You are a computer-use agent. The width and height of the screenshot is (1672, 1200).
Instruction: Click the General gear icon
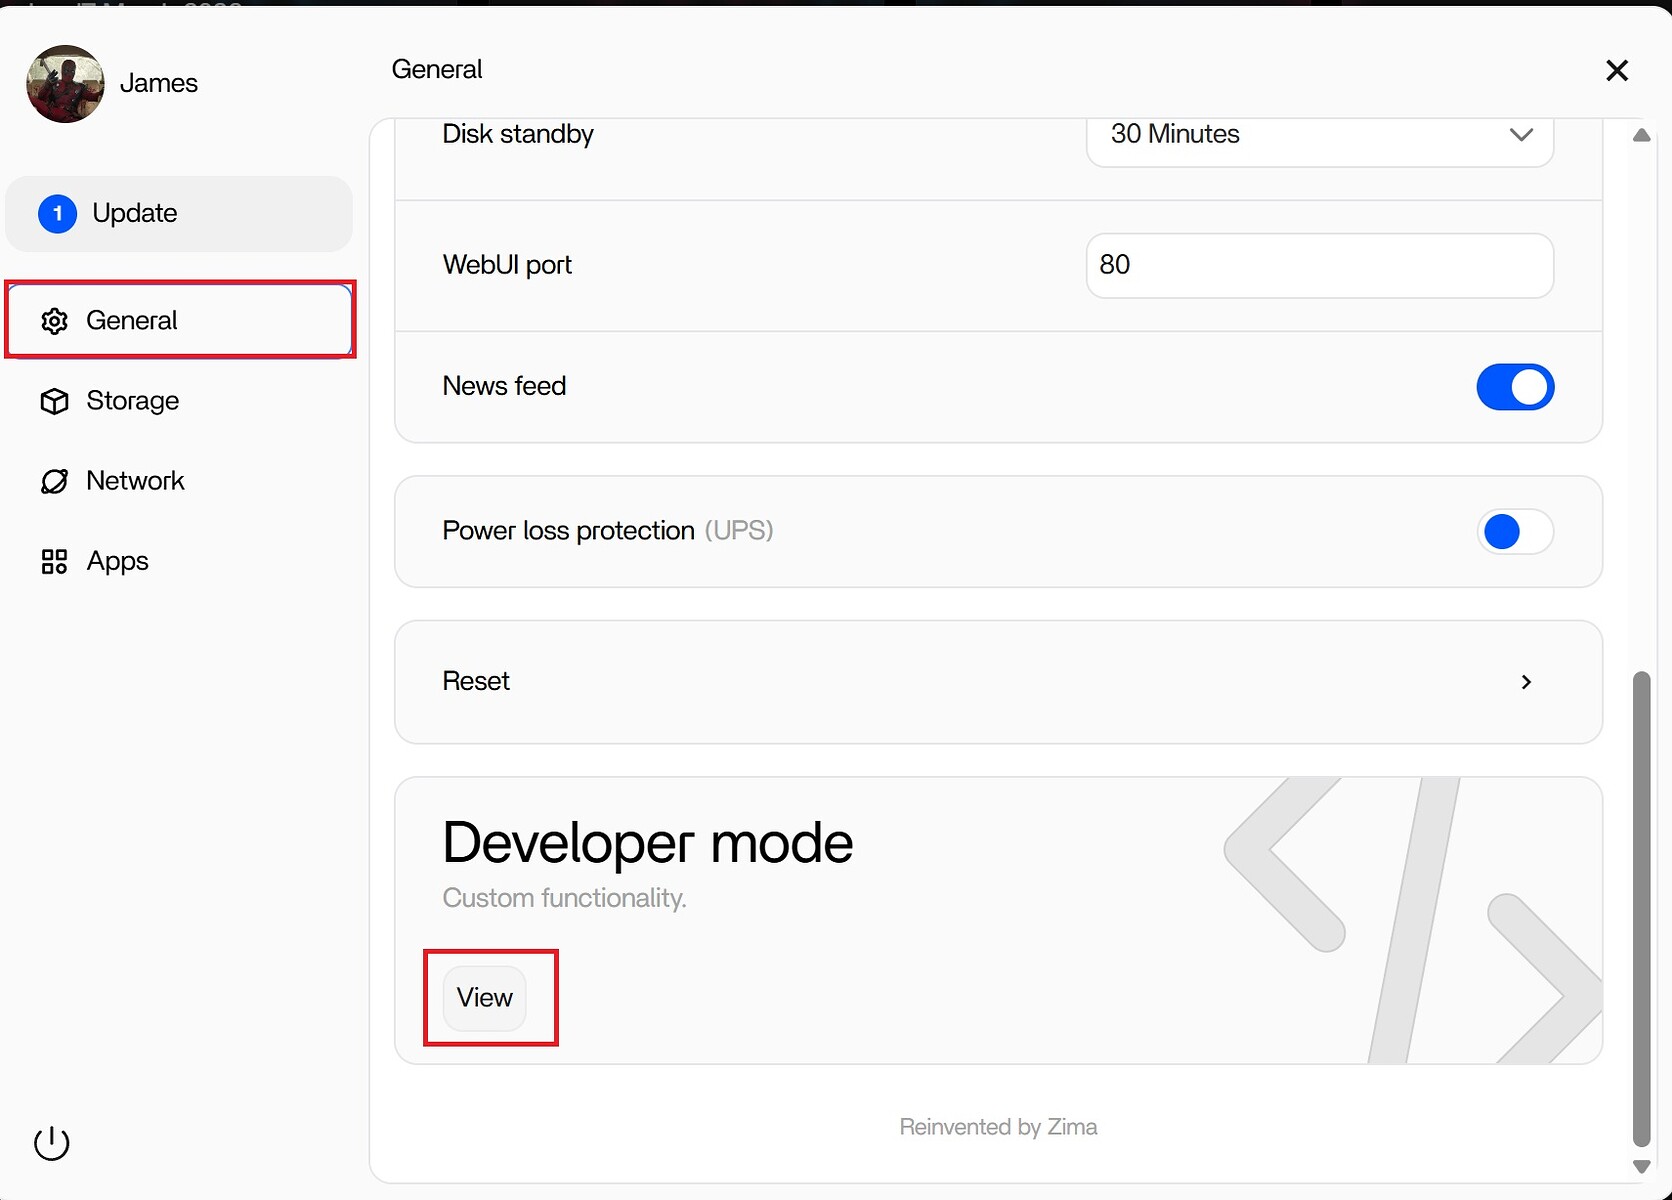pos(54,321)
